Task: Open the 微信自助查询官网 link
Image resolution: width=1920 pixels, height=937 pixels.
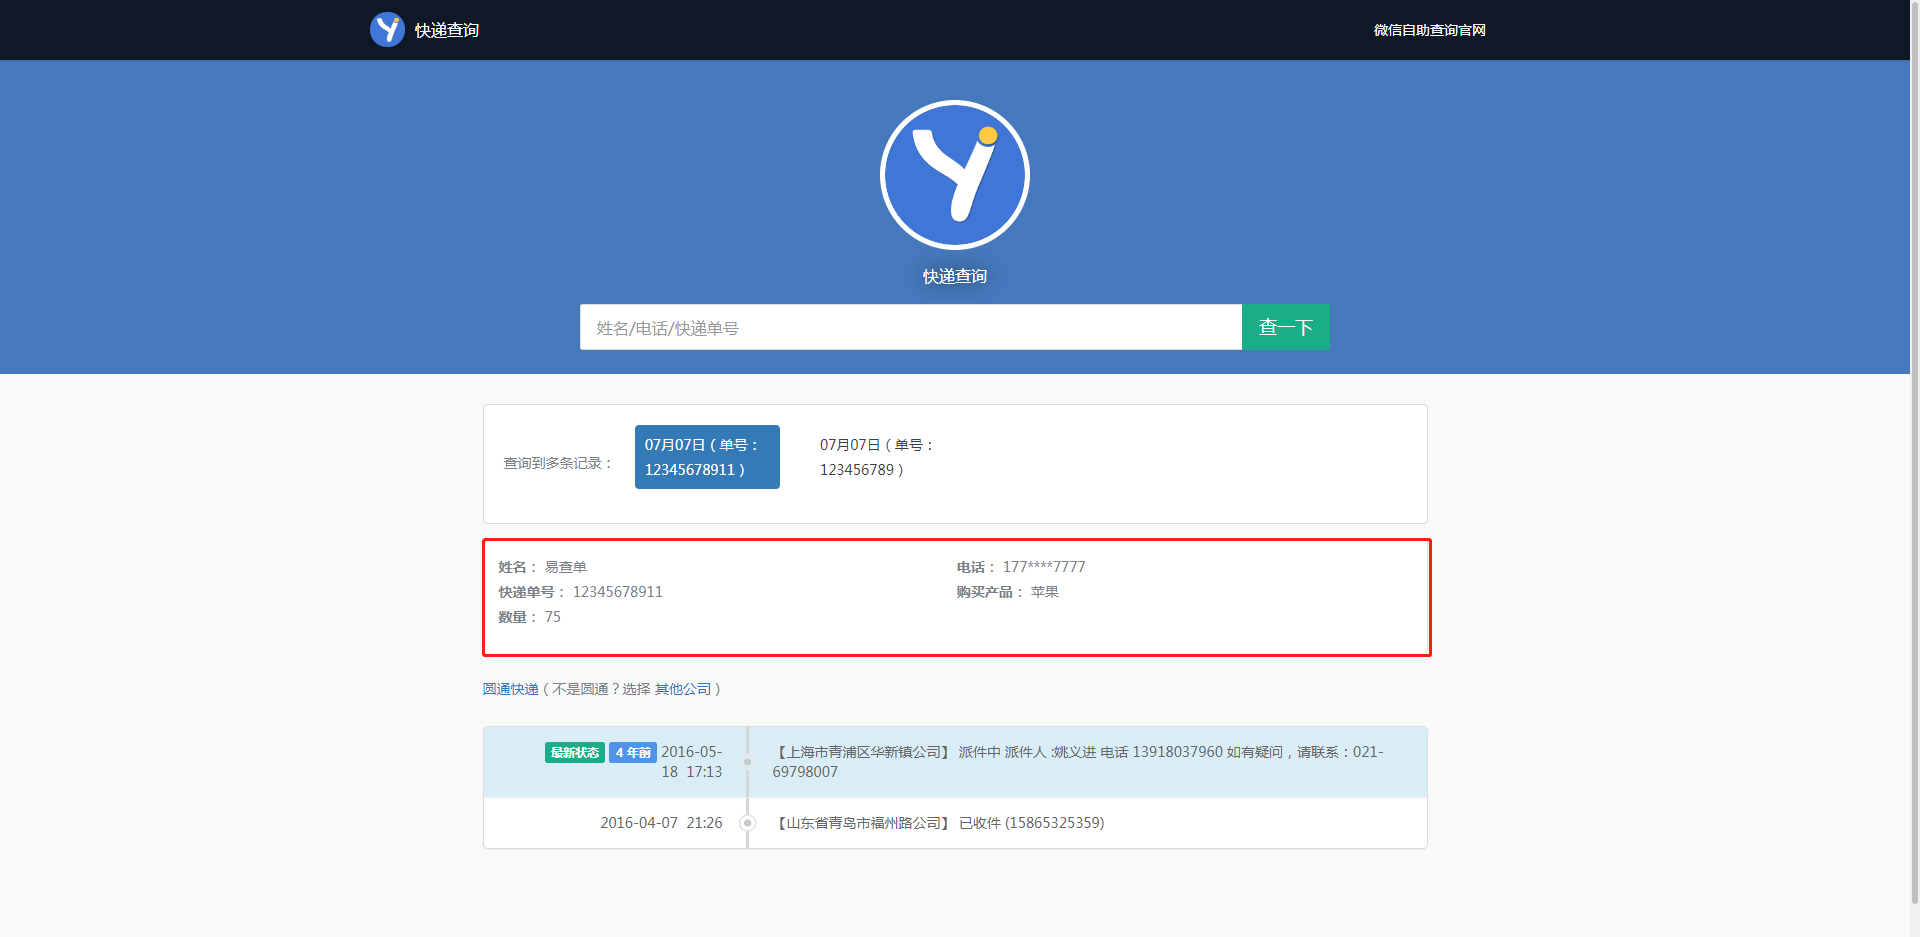Action: (1429, 30)
